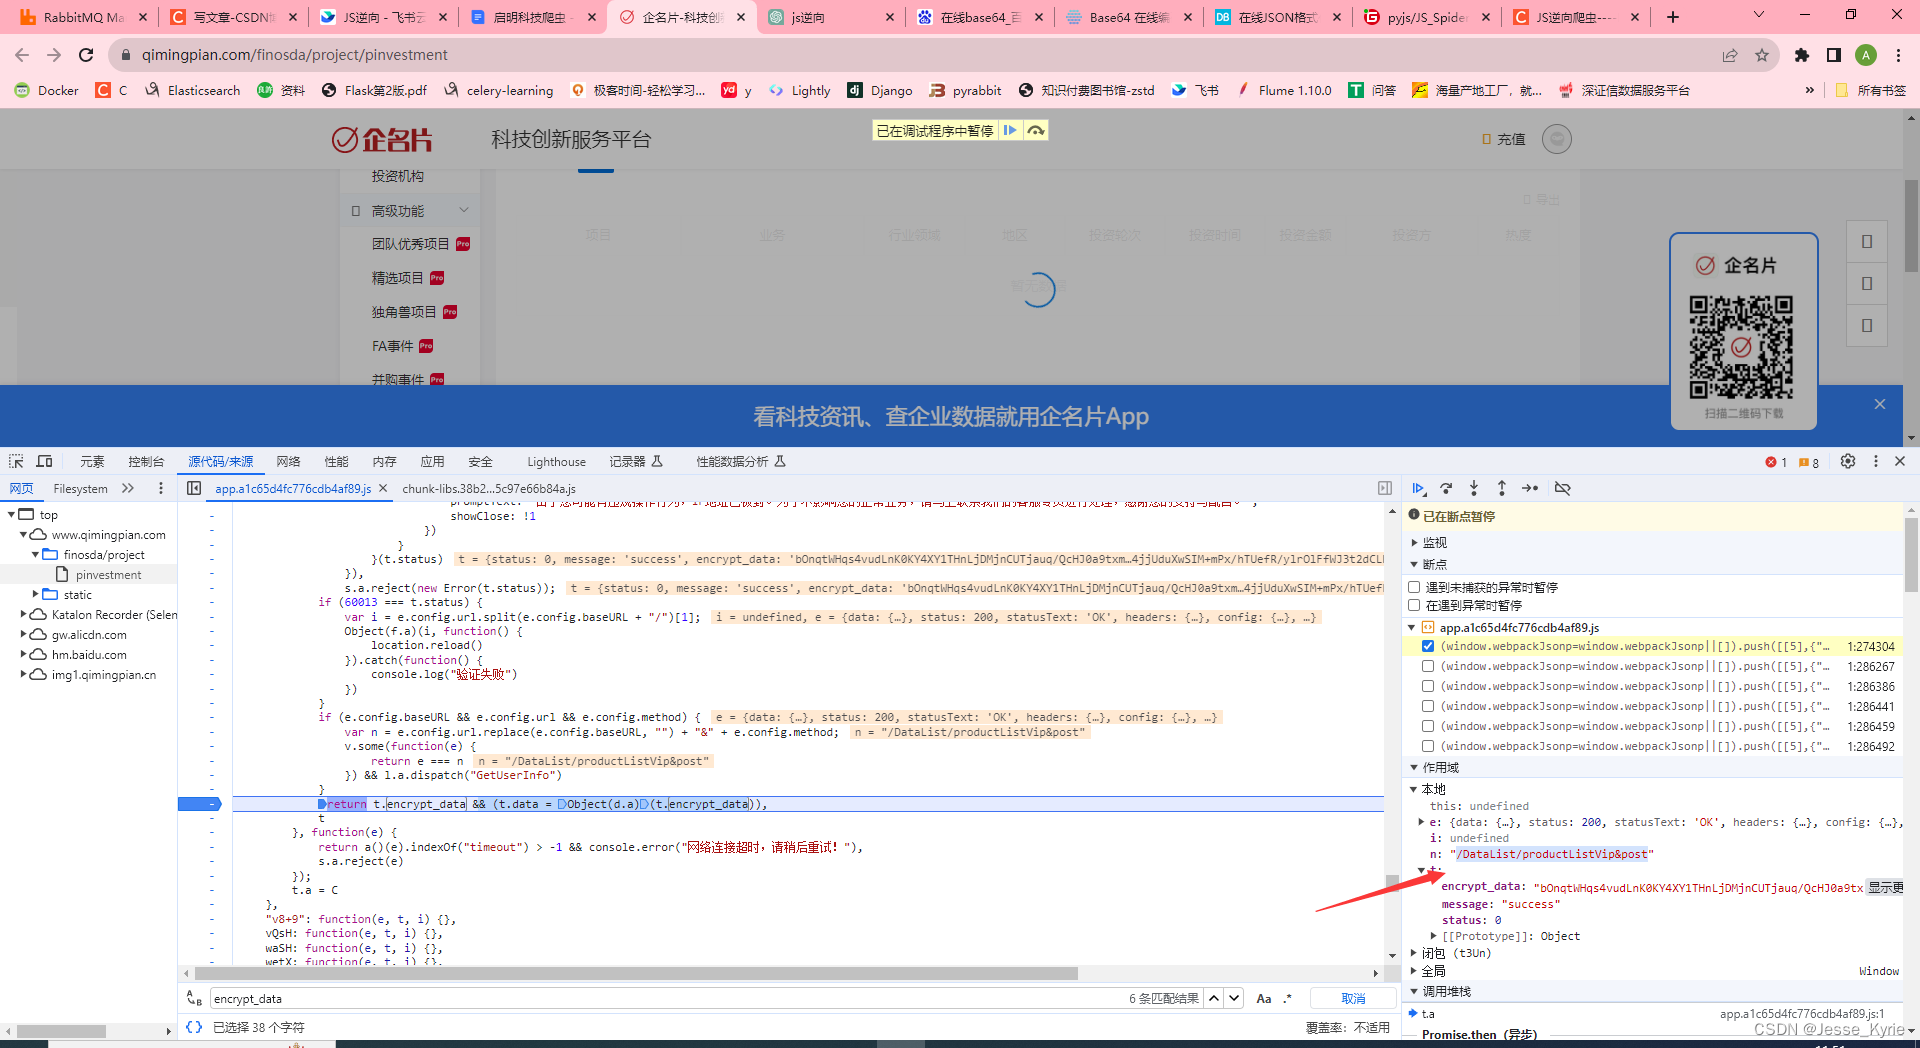Expand the 闭包 (t3Un) closure scope
1920x1048 pixels.
(x=1414, y=953)
